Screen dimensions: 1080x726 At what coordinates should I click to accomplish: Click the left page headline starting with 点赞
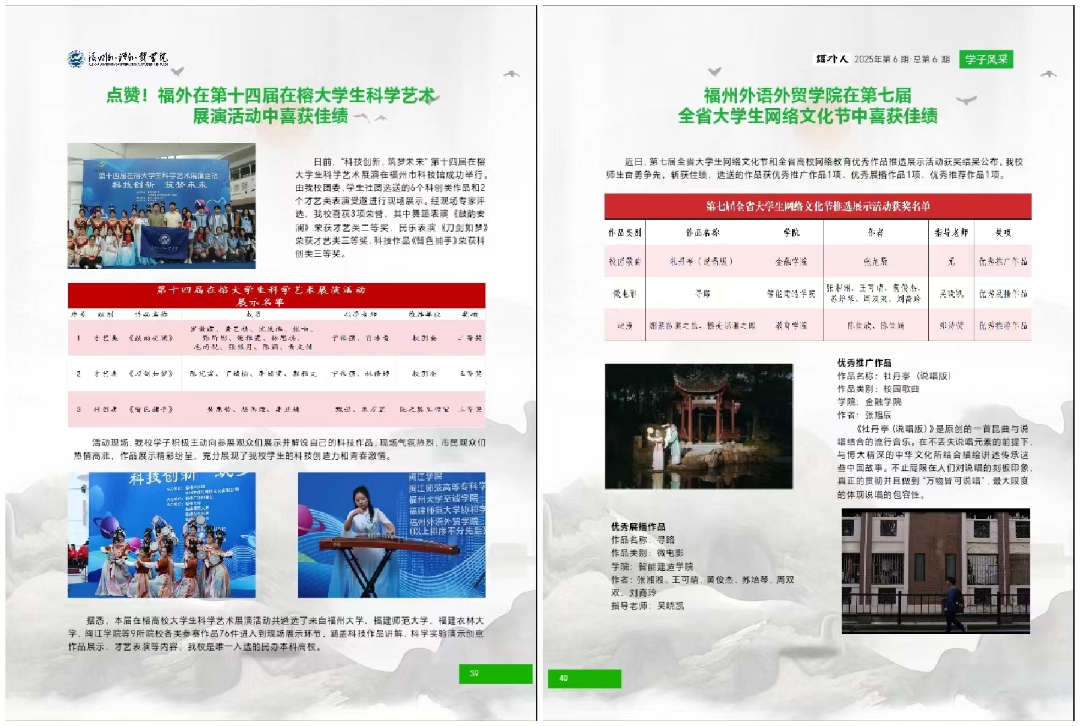pyautogui.click(x=272, y=105)
